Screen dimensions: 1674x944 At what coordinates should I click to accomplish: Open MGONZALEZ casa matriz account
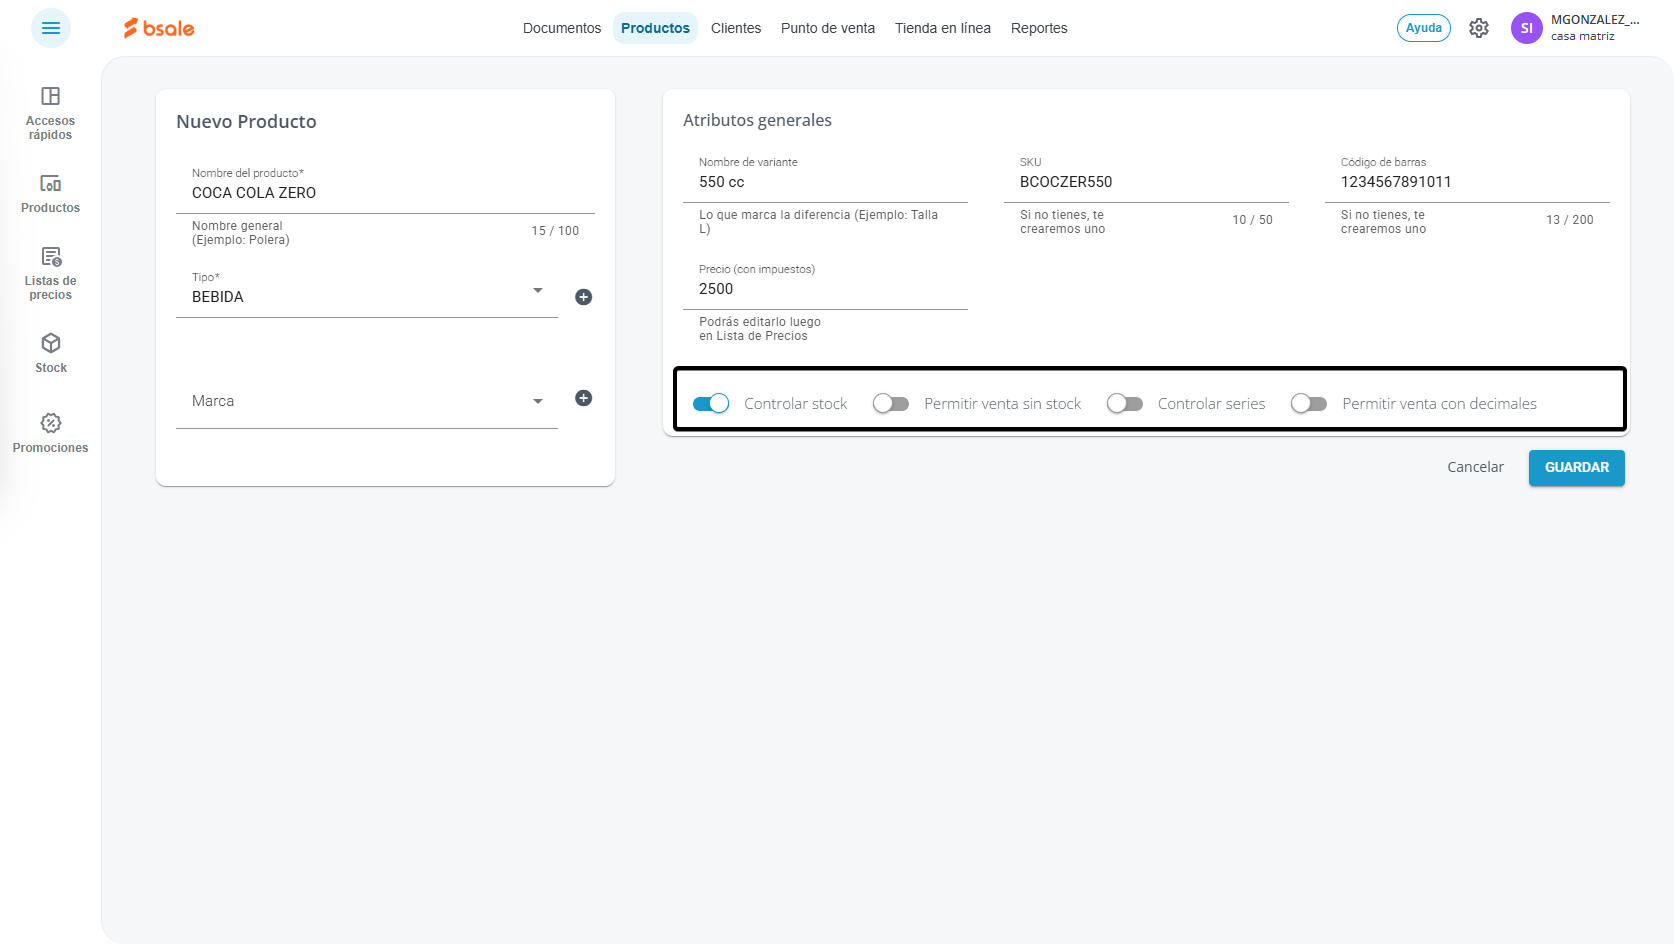pyautogui.click(x=1596, y=28)
